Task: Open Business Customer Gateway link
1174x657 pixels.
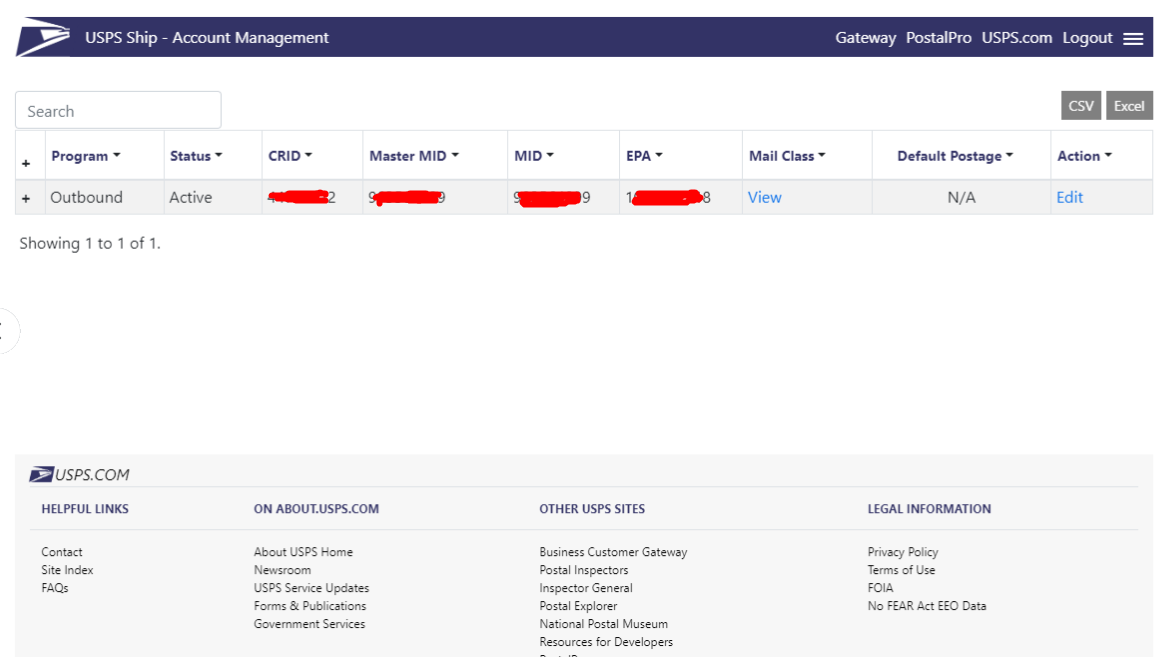Action: point(613,552)
